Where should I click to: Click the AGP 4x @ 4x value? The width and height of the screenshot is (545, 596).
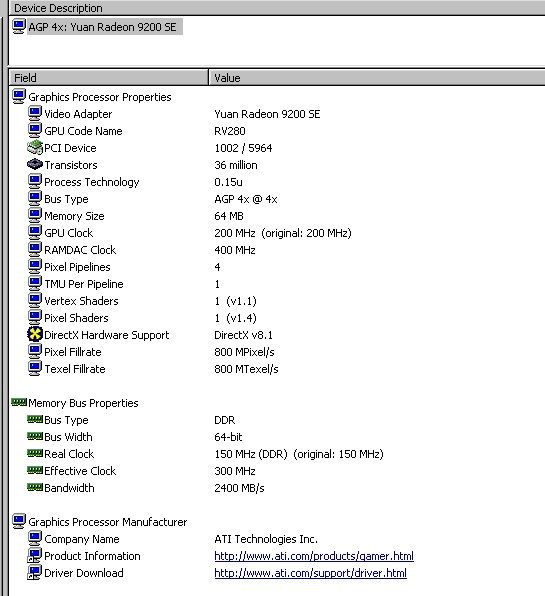pyautogui.click(x=246, y=199)
